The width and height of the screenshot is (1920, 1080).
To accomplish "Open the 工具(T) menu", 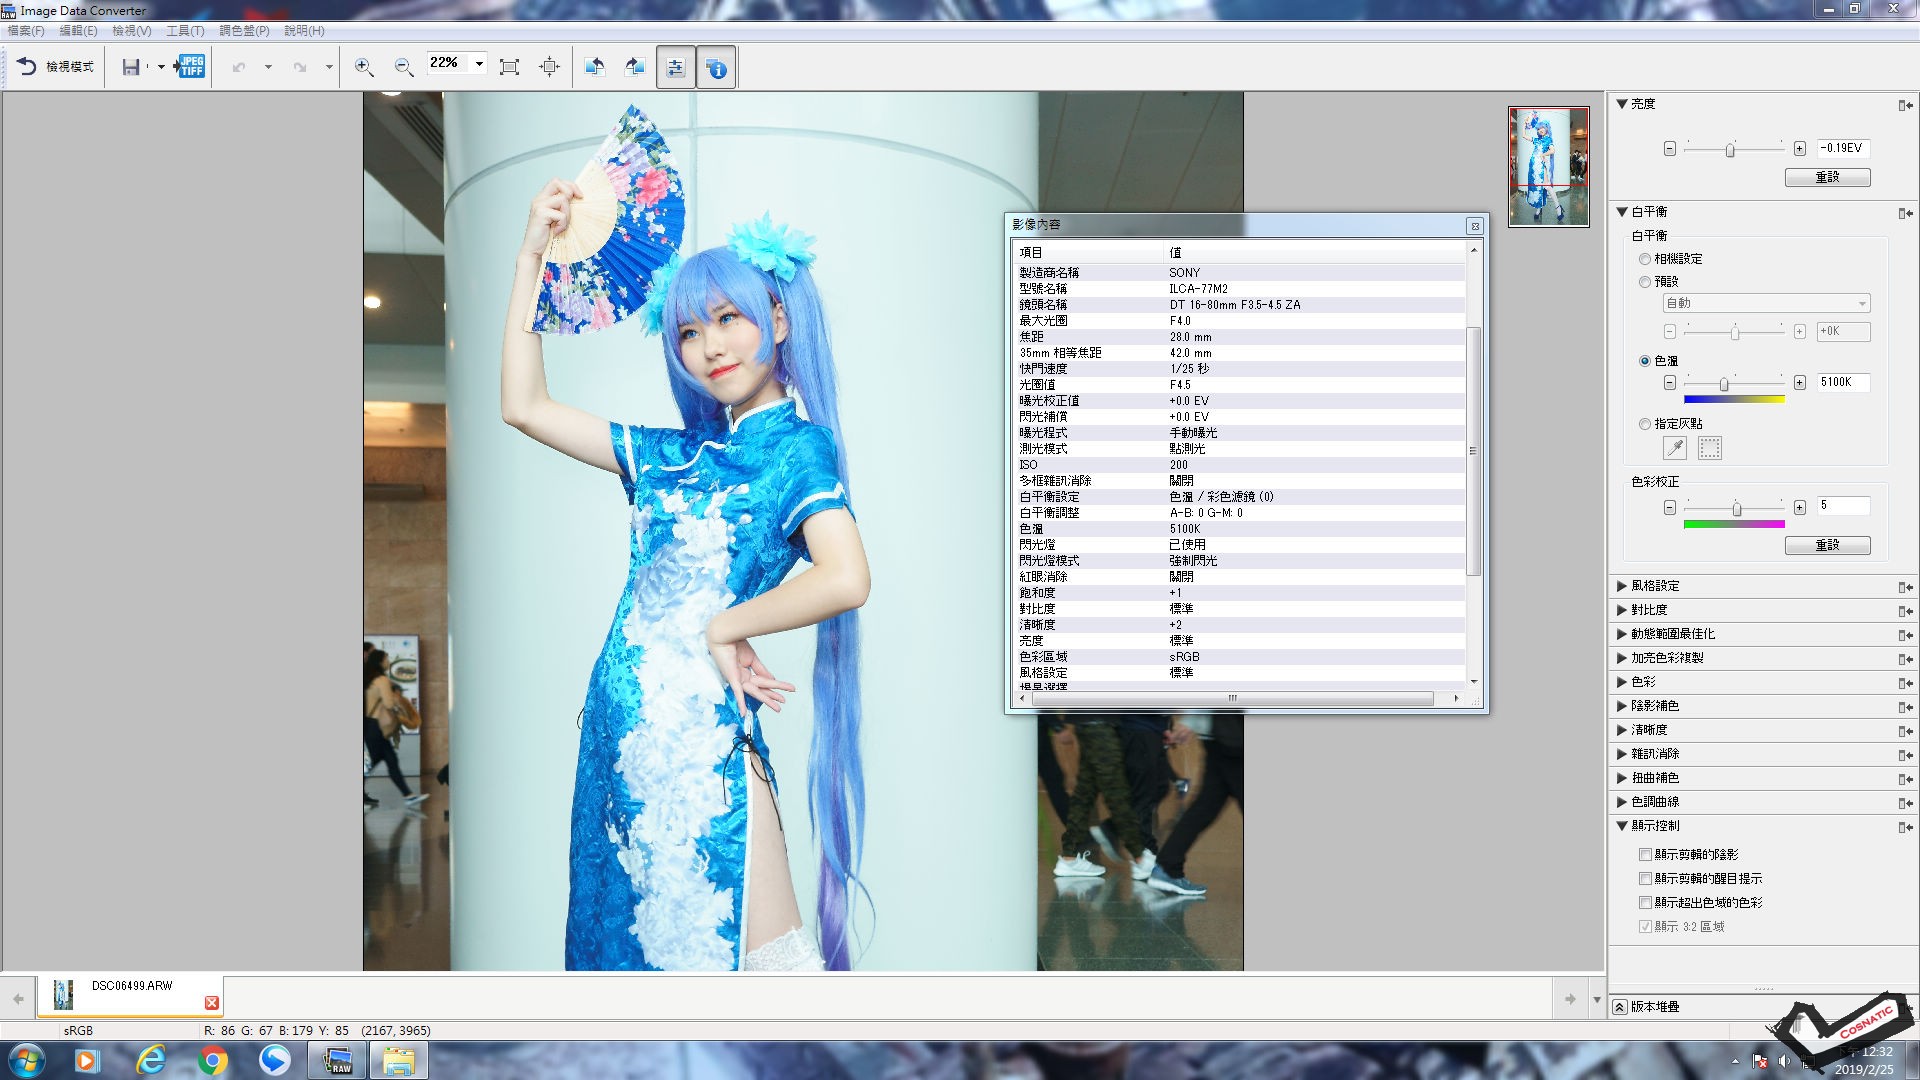I will pyautogui.click(x=185, y=31).
